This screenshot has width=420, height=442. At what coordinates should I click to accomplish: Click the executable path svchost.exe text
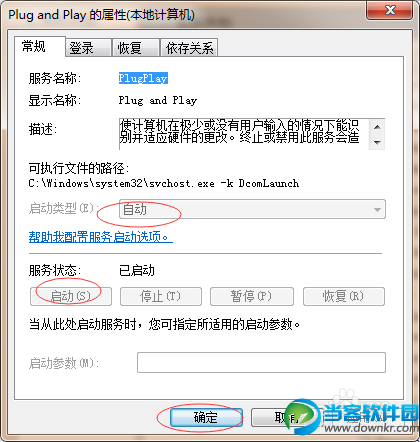coord(164,183)
